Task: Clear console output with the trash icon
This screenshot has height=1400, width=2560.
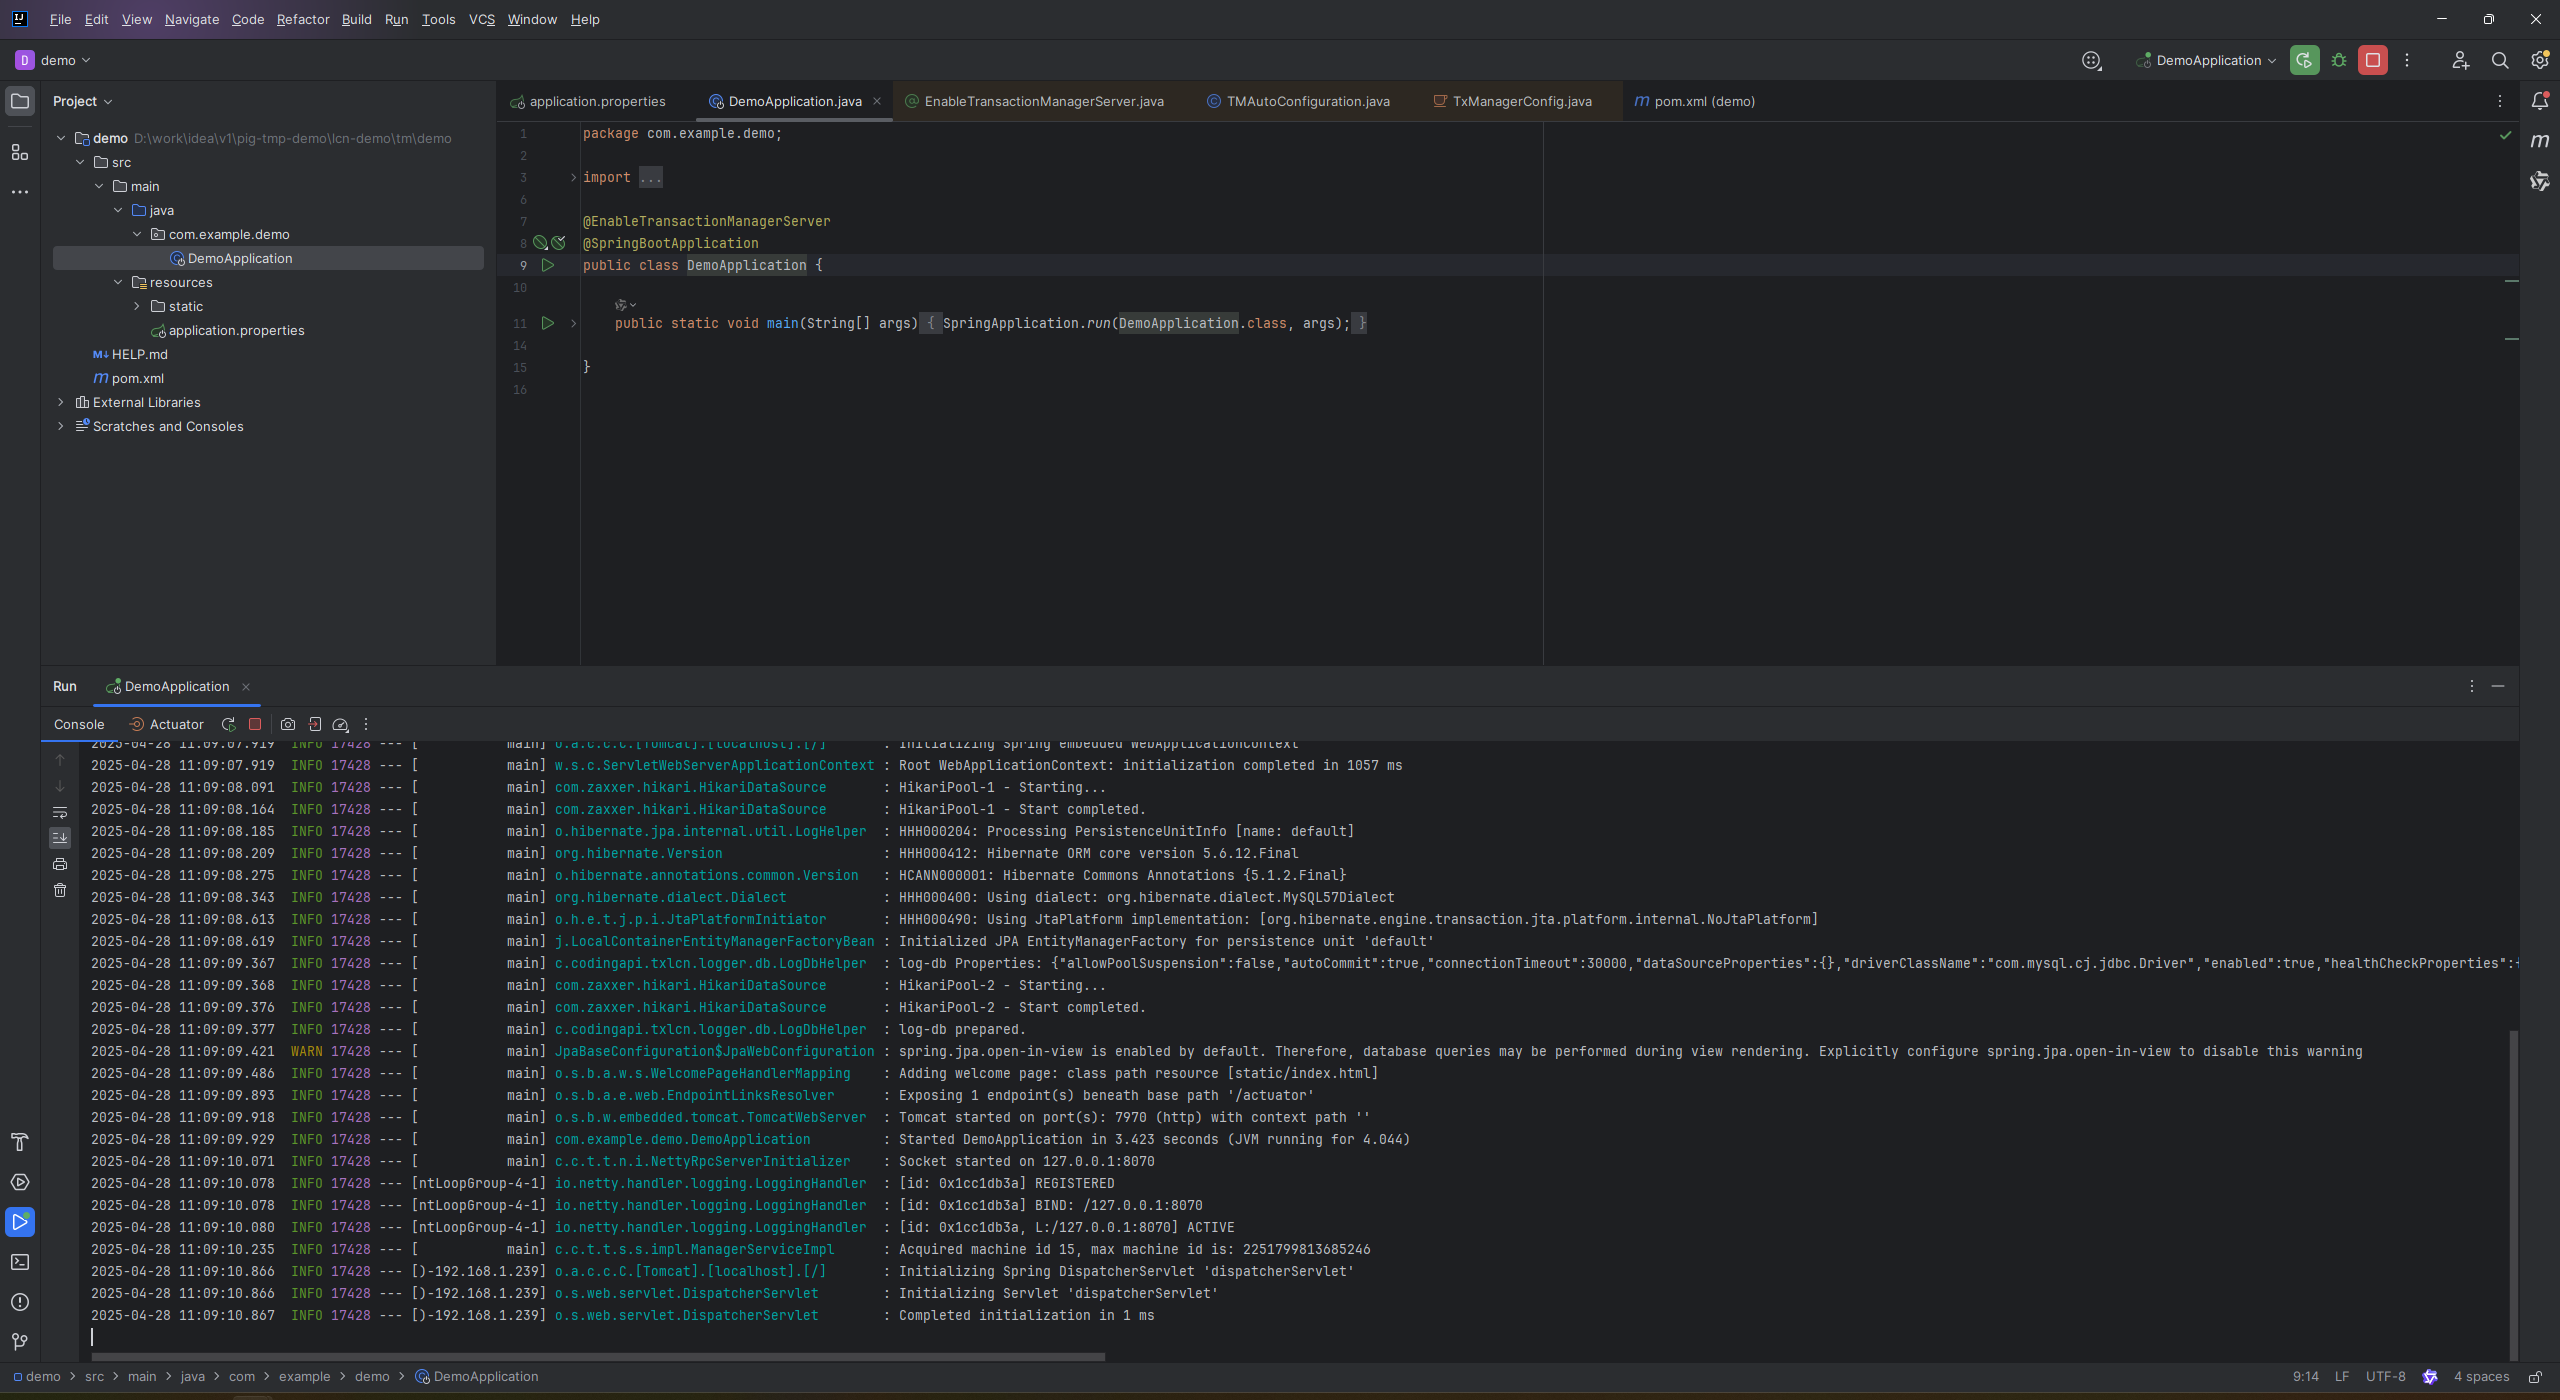Action: 60,890
